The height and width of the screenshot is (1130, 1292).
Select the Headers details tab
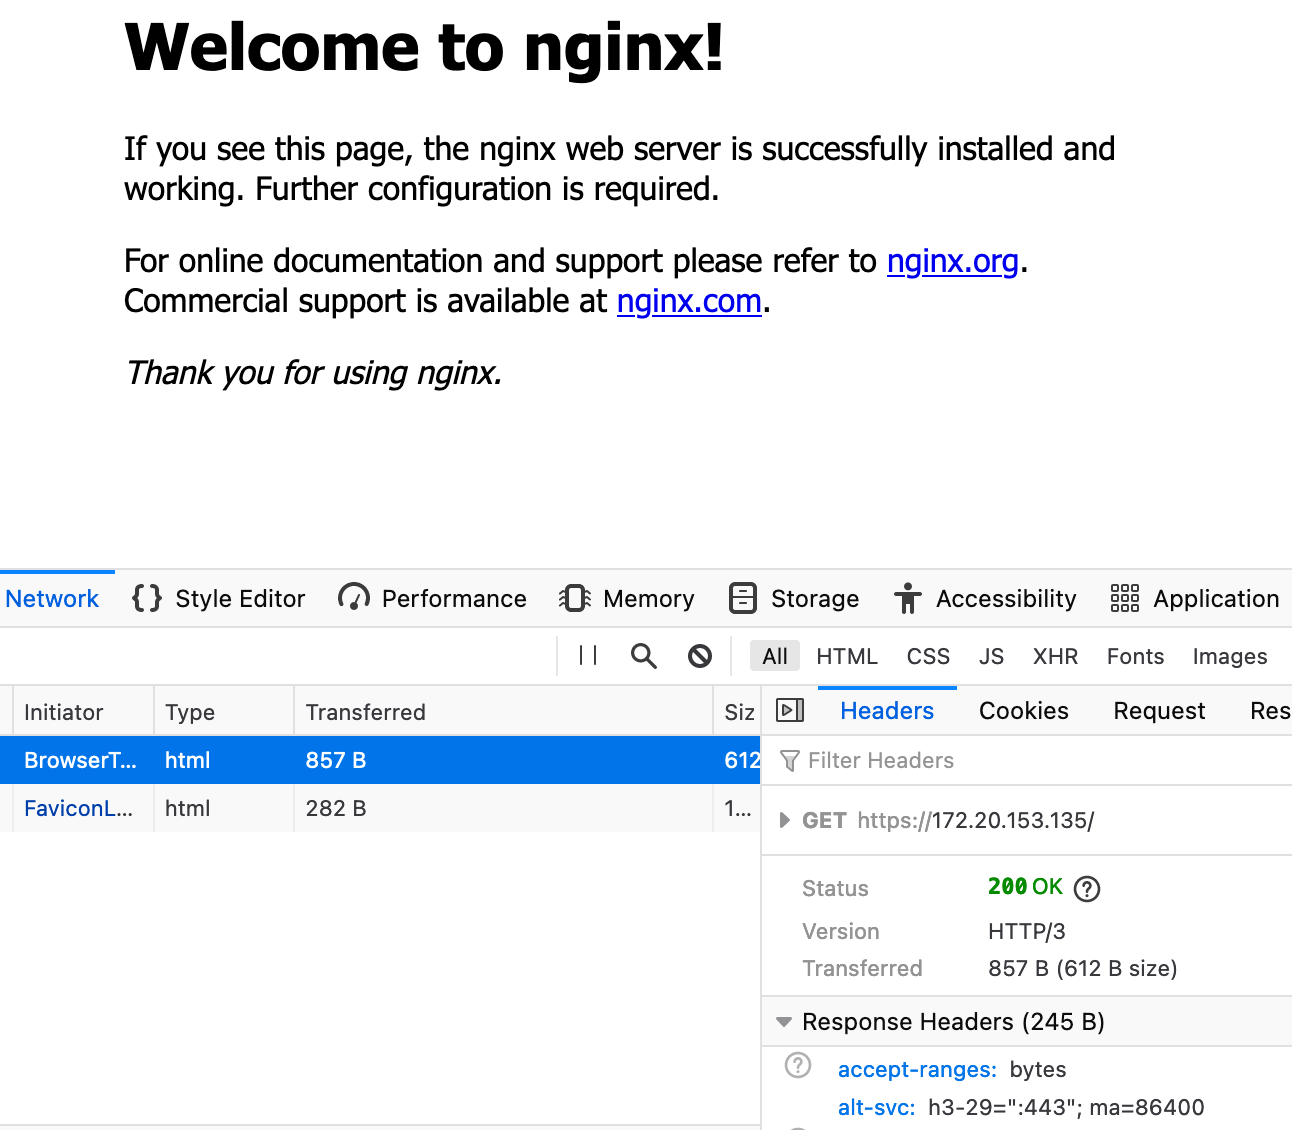click(887, 710)
